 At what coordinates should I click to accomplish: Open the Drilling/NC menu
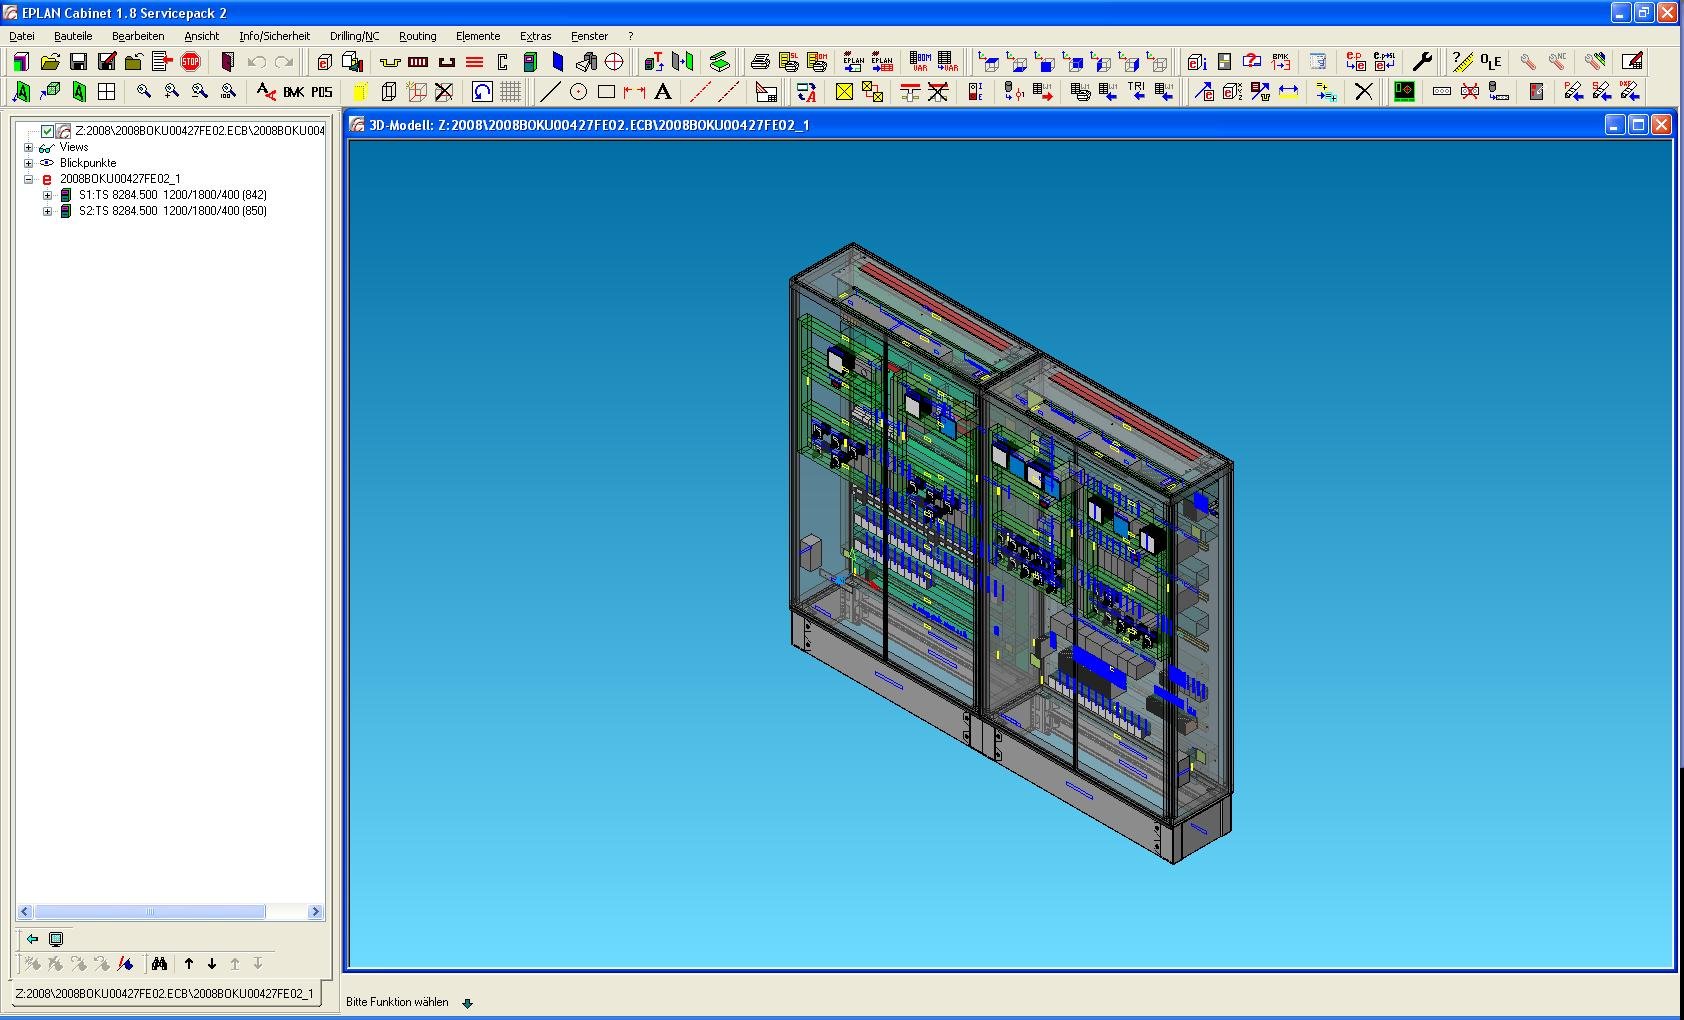coord(355,36)
